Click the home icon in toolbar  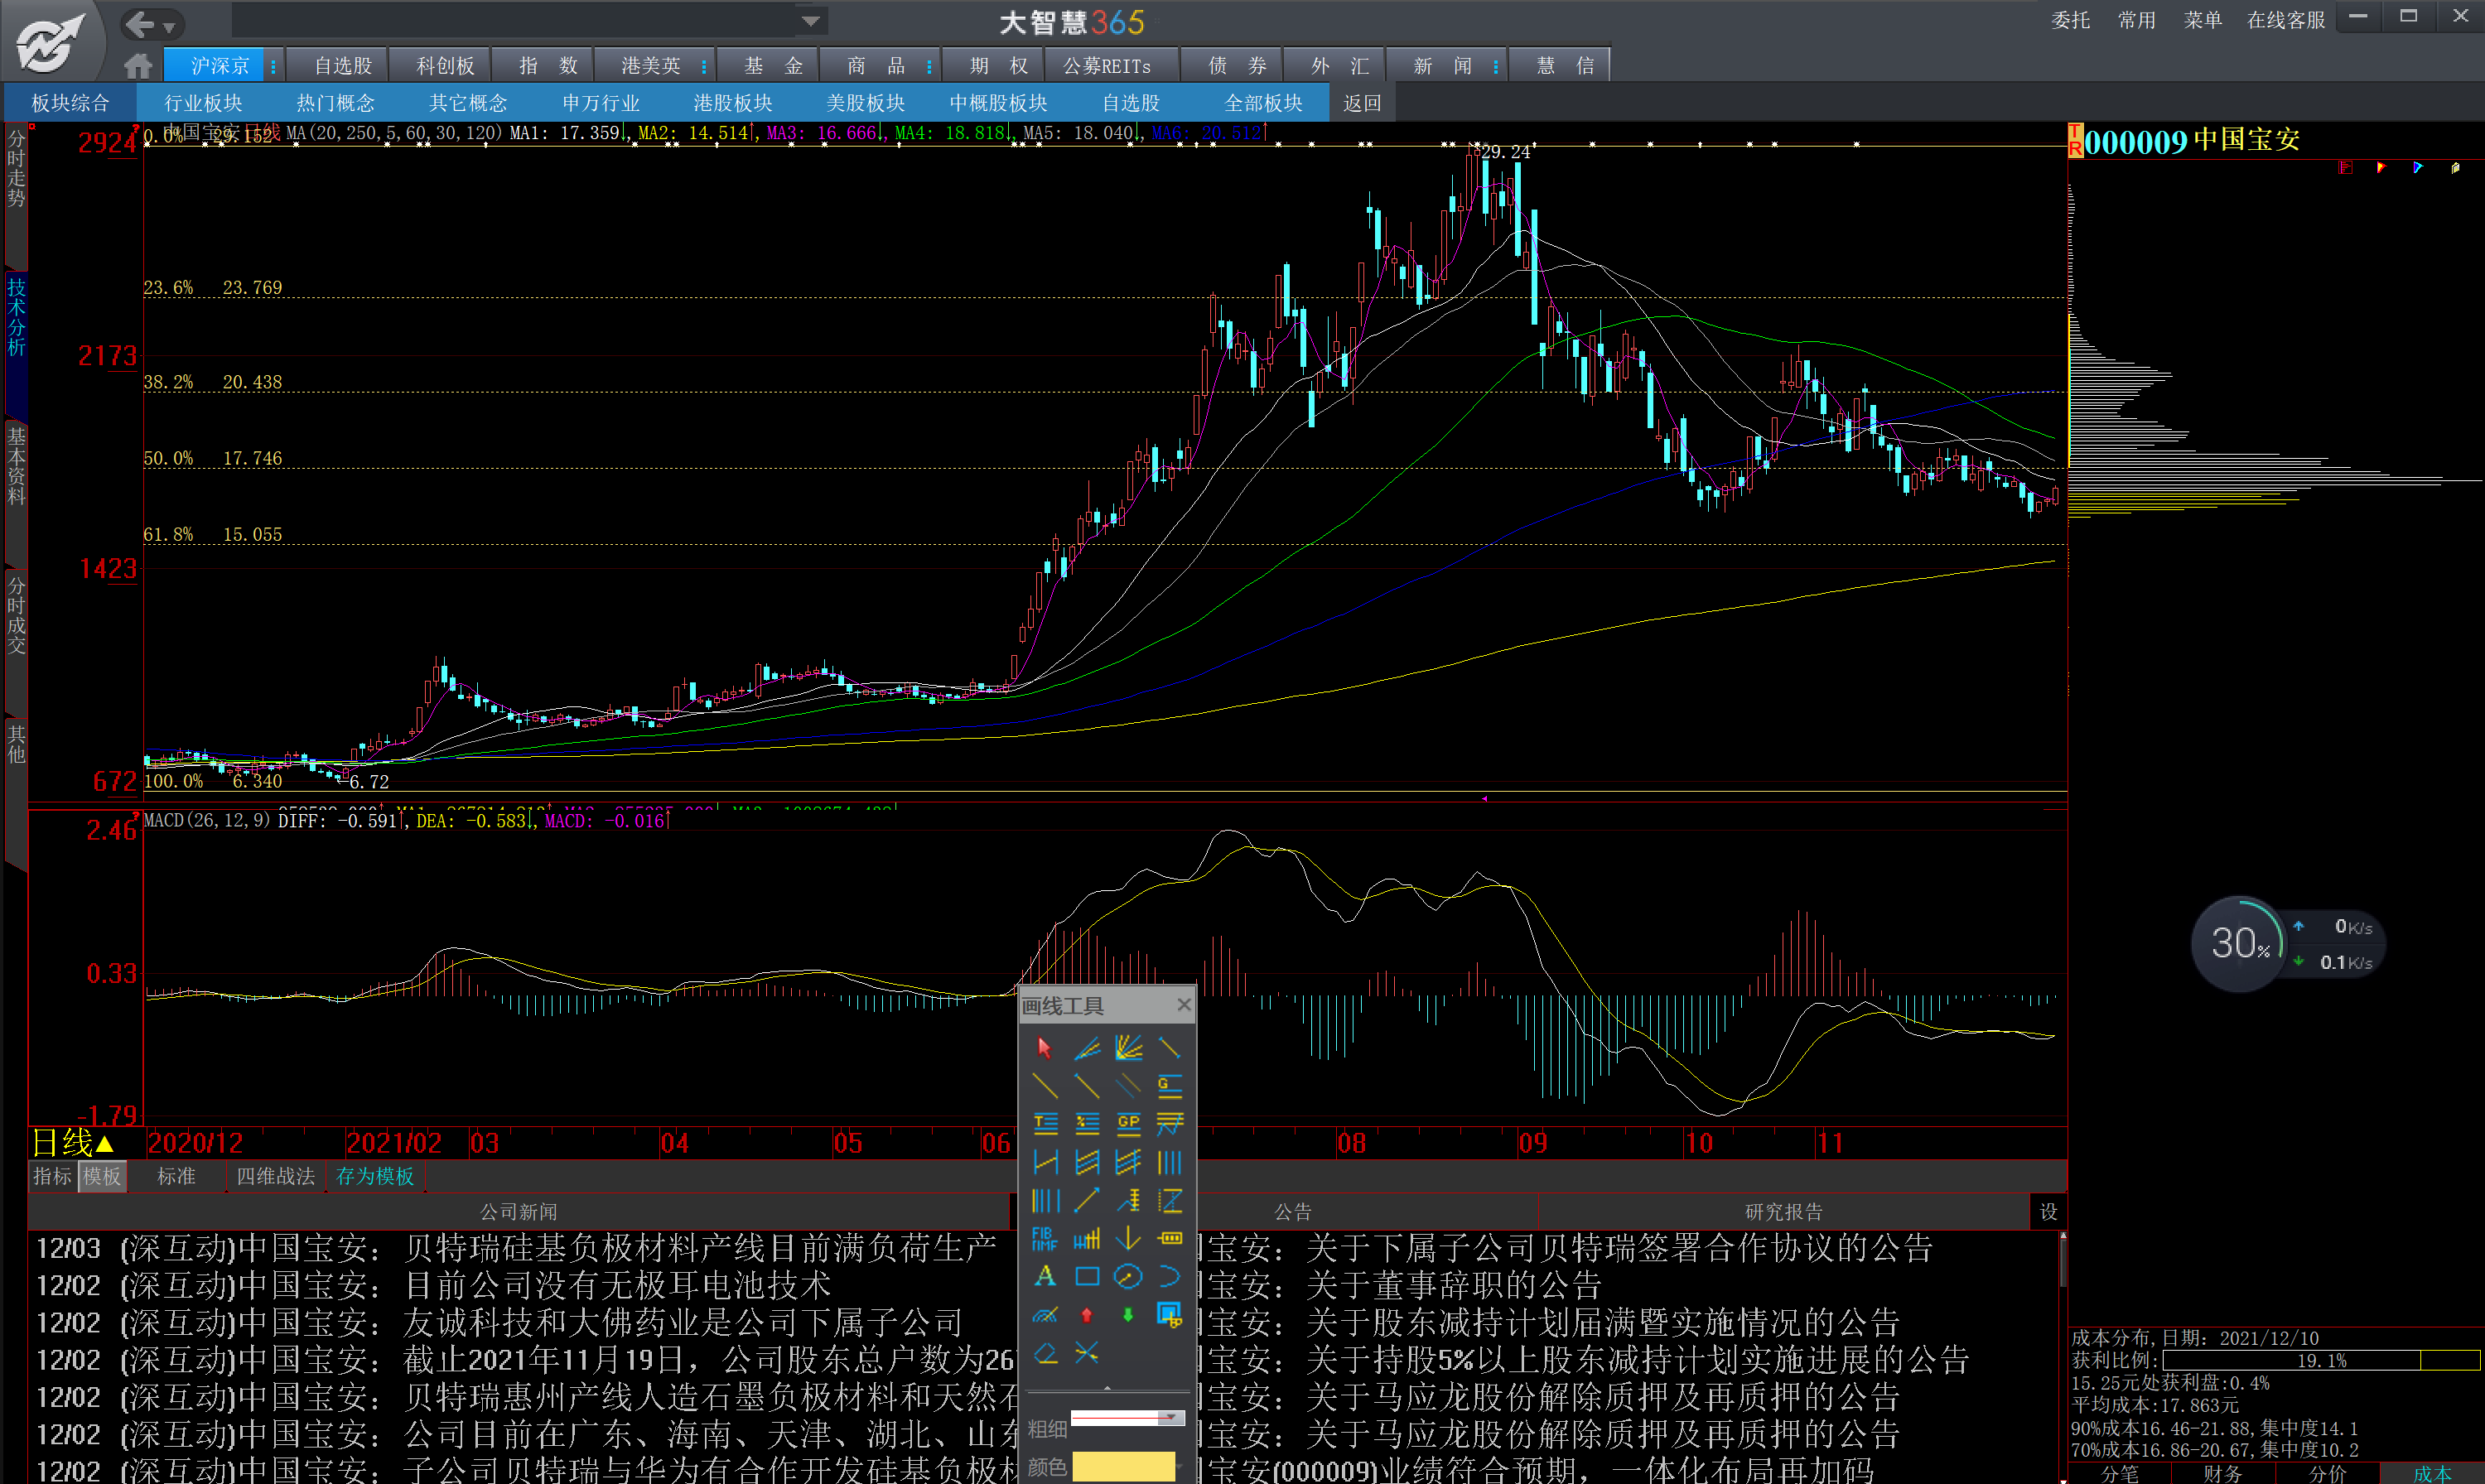pyautogui.click(x=138, y=66)
